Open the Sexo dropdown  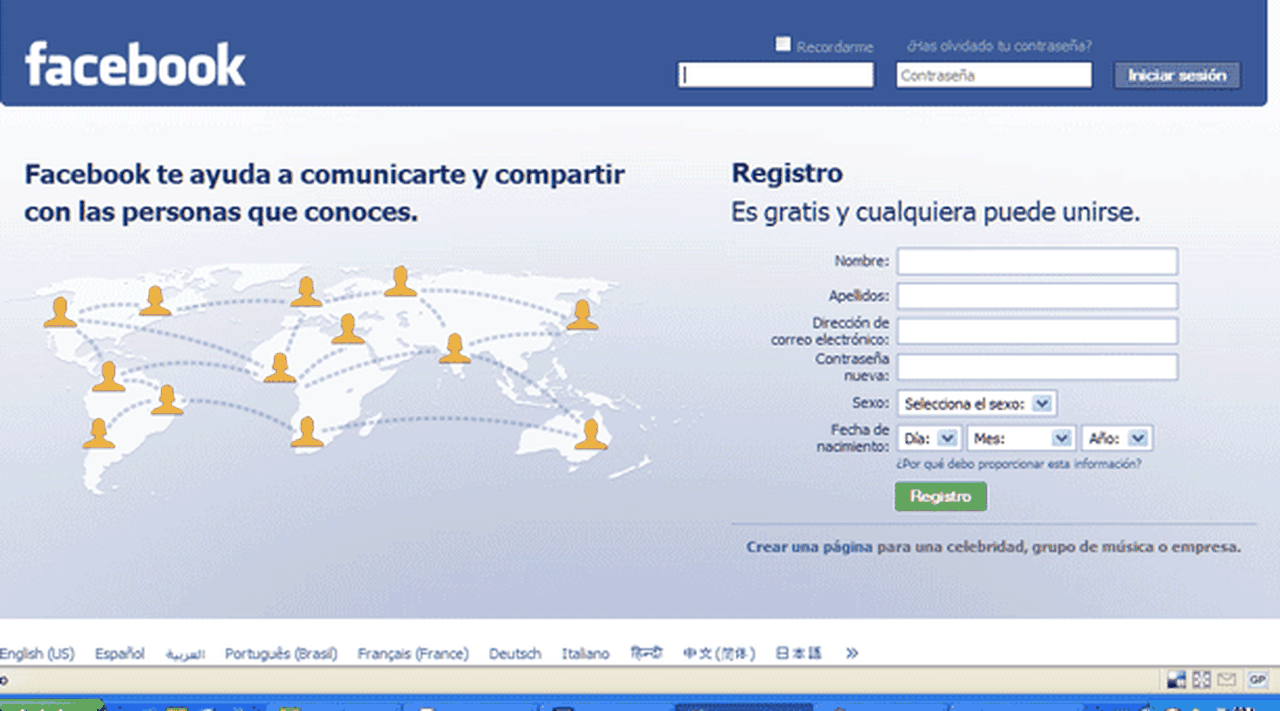click(x=977, y=404)
